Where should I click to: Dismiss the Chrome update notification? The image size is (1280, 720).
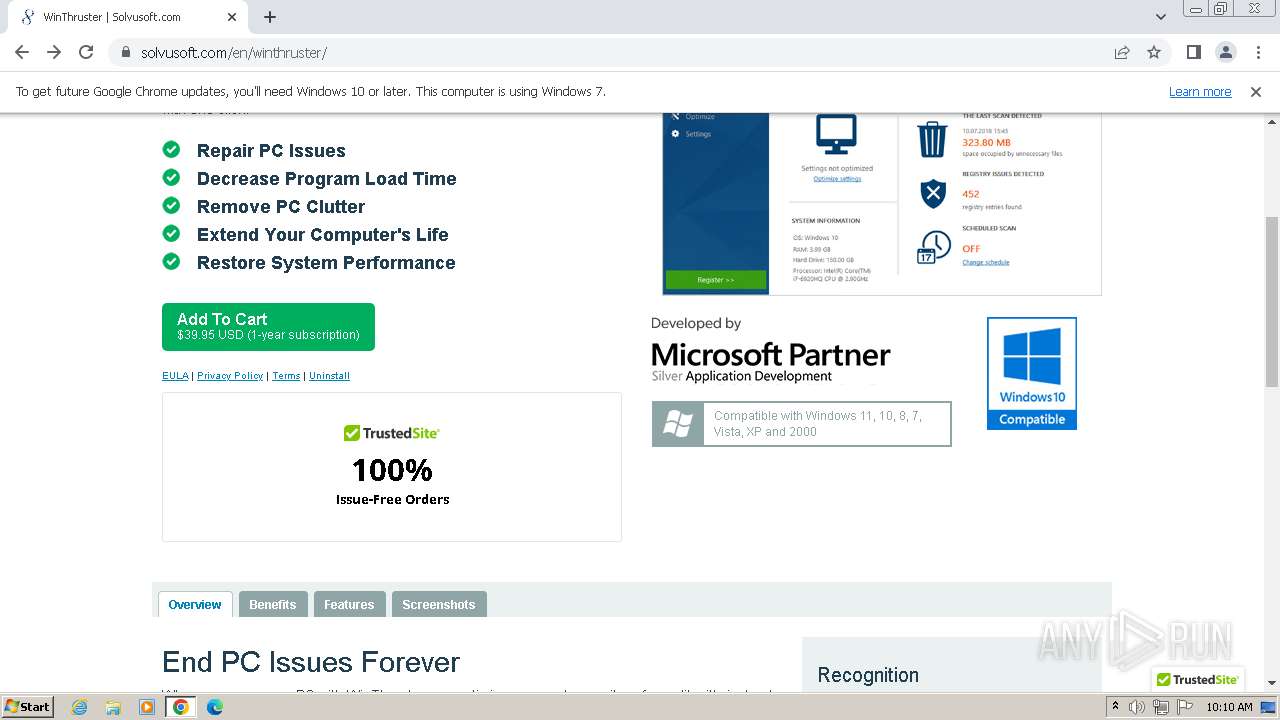(x=1256, y=91)
